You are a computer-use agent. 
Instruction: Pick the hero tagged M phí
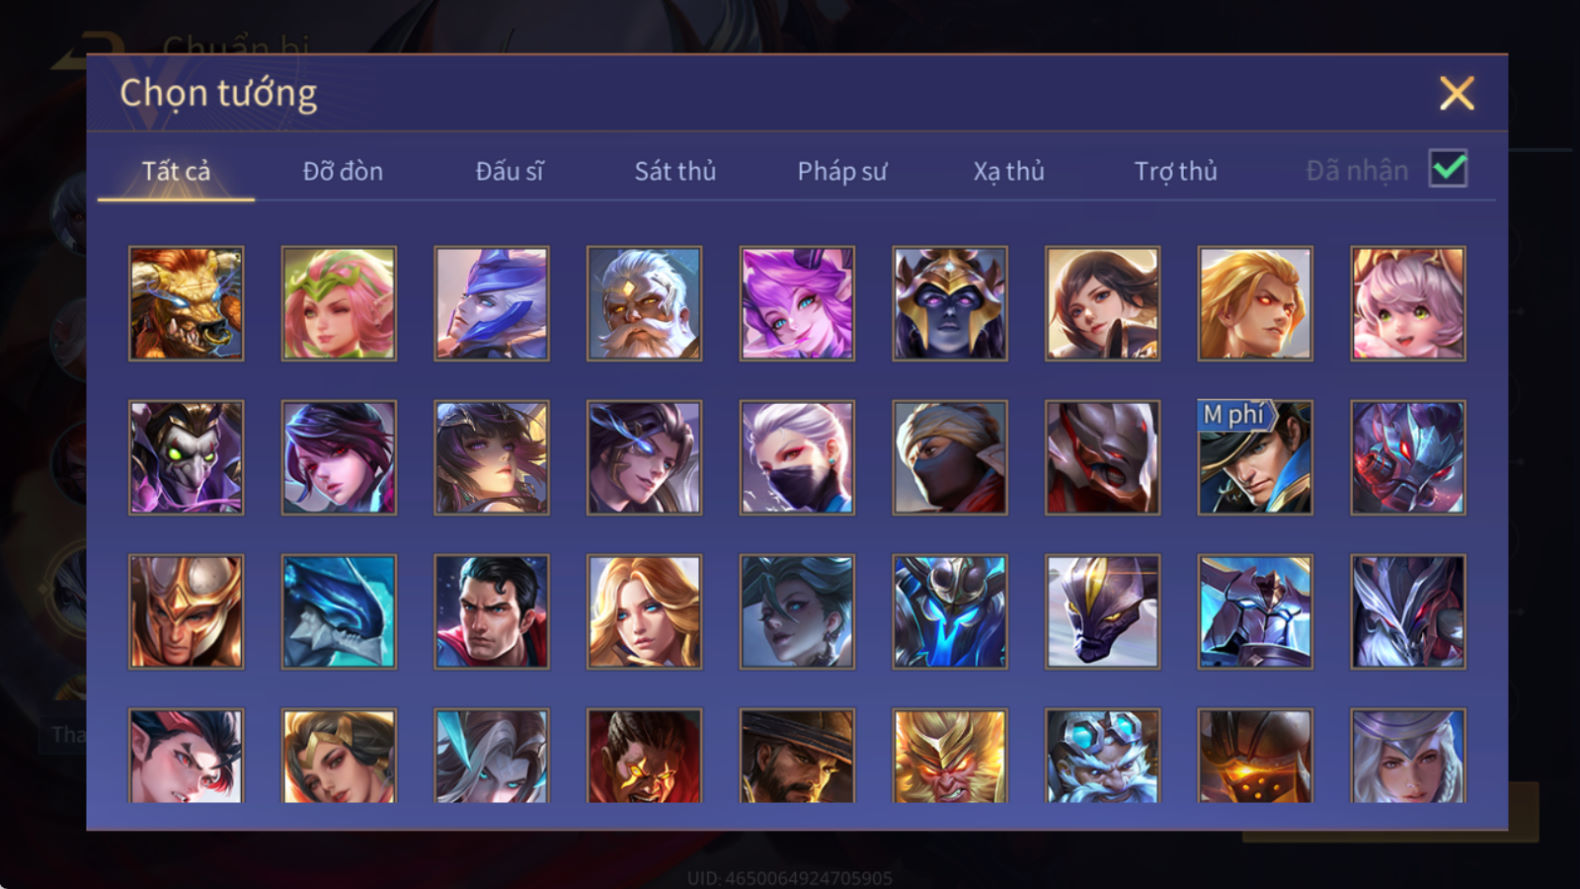1255,458
